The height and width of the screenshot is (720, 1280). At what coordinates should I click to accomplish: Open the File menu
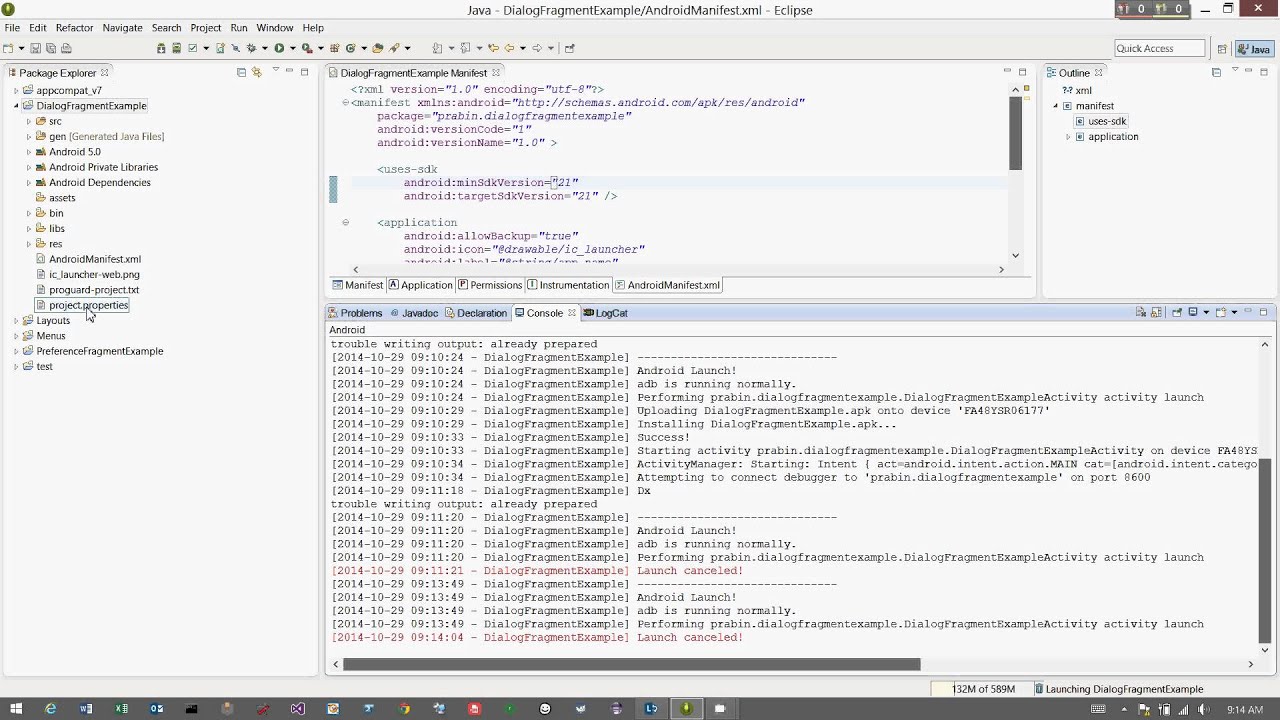(x=12, y=28)
